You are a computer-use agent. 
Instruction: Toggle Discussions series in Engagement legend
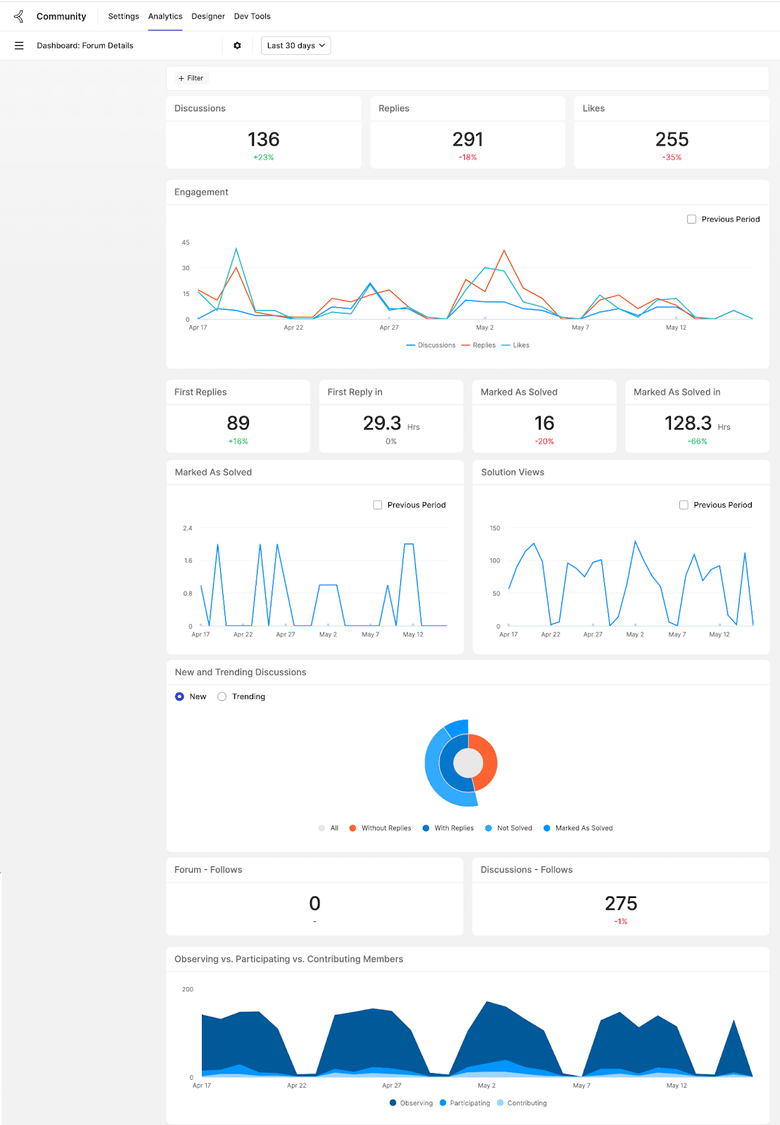point(431,345)
